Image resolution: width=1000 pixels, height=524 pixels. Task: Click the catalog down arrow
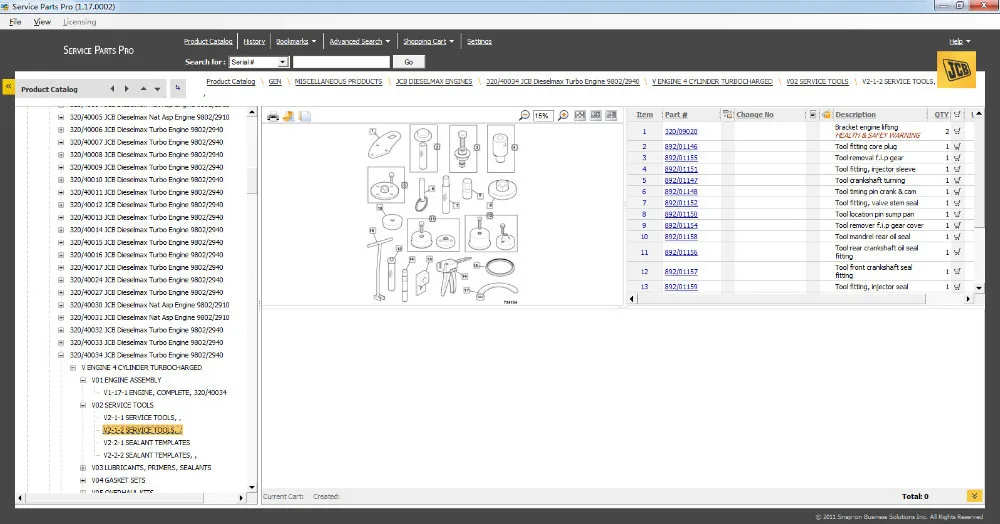pyautogui.click(x=158, y=90)
